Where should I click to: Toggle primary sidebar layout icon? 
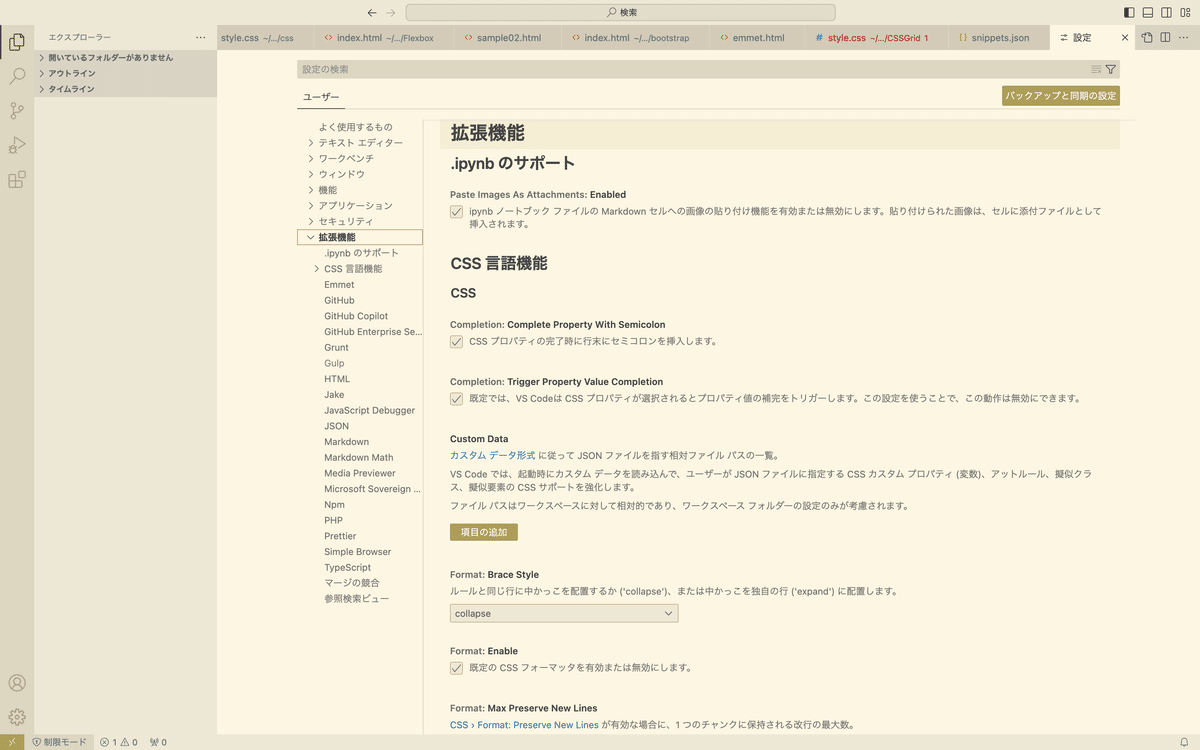(1129, 13)
